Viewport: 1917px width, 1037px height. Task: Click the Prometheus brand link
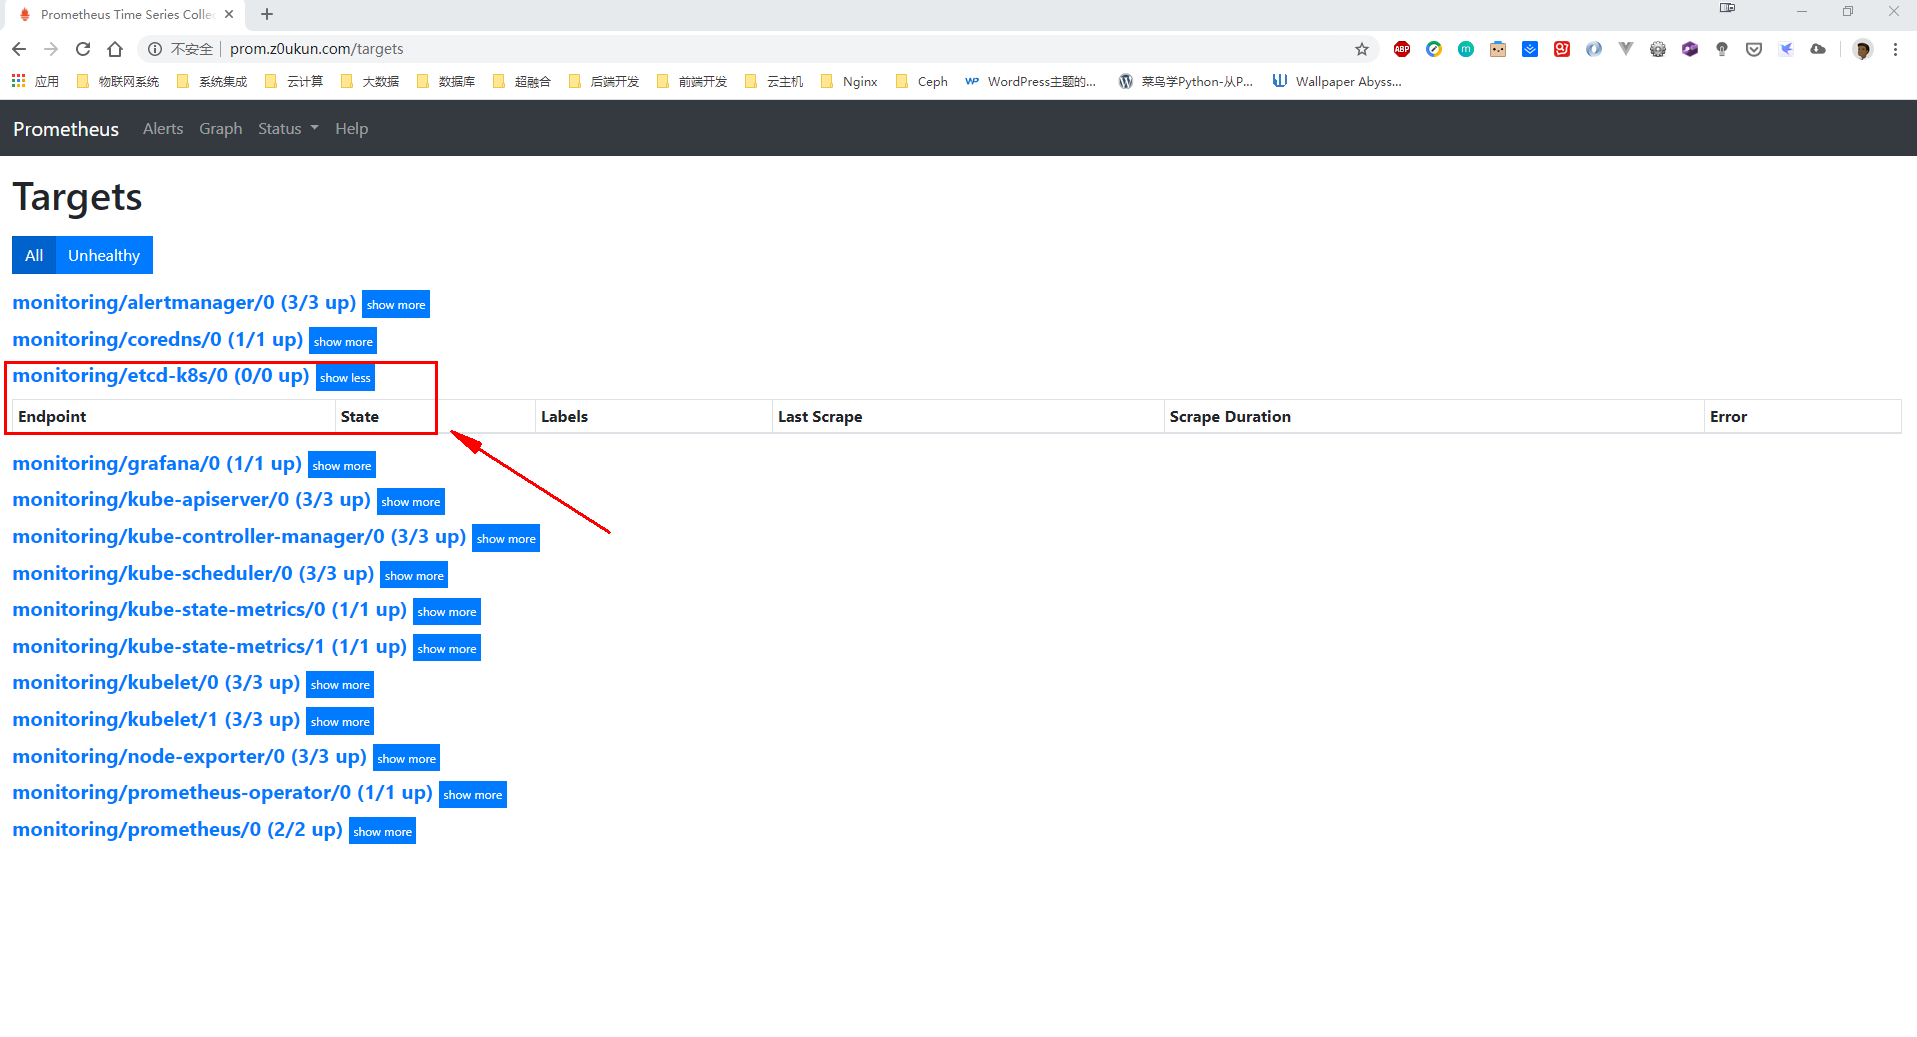click(x=66, y=129)
